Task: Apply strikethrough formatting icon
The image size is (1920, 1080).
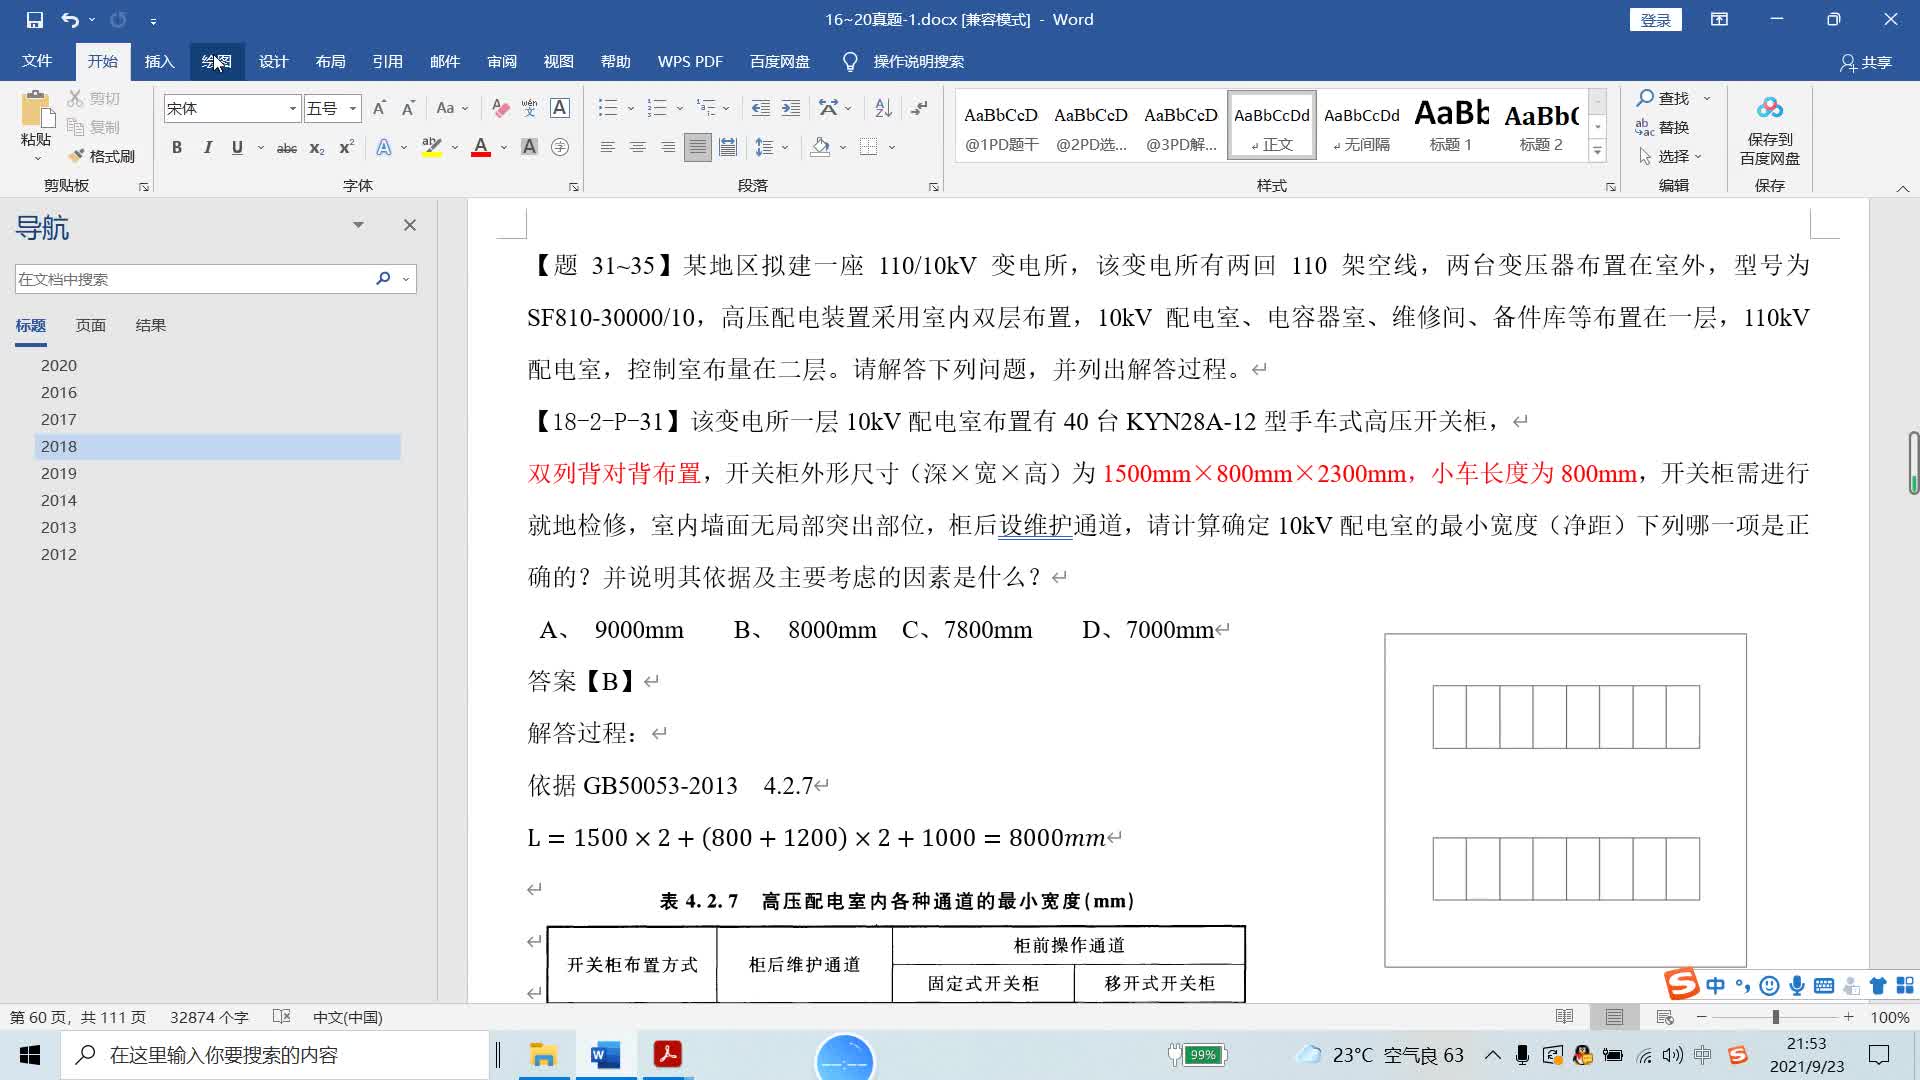Action: pyautogui.click(x=287, y=148)
